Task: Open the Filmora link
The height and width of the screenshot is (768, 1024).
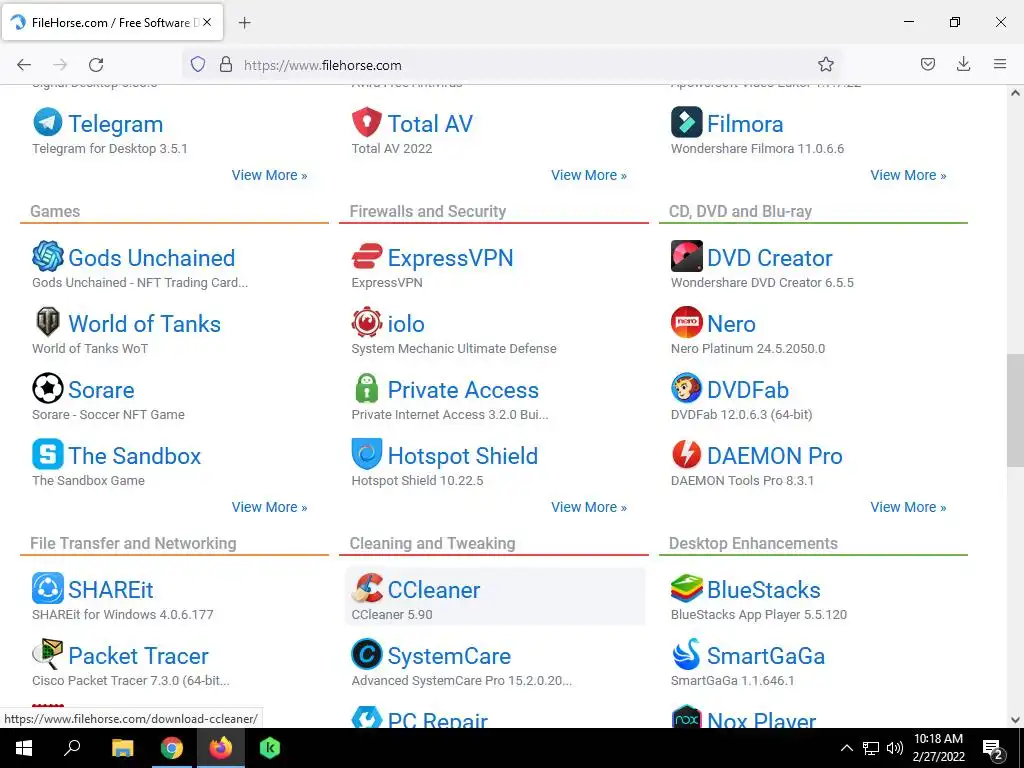Action: [745, 124]
